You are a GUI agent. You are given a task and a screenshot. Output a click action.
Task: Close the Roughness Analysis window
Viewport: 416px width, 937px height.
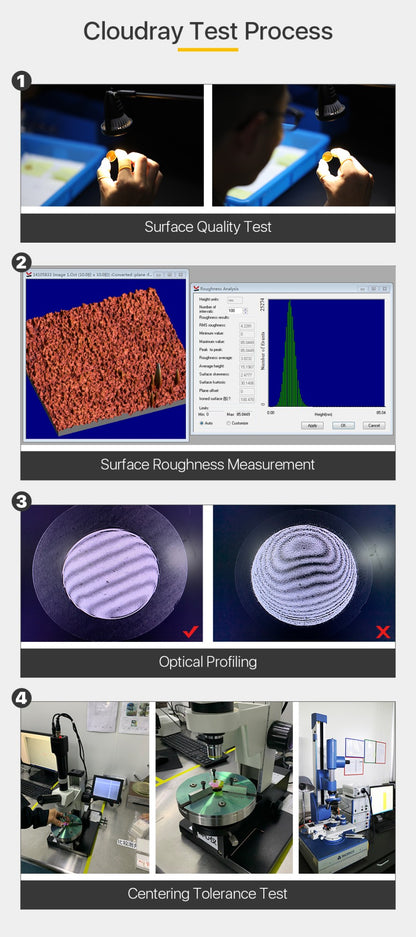point(384,289)
